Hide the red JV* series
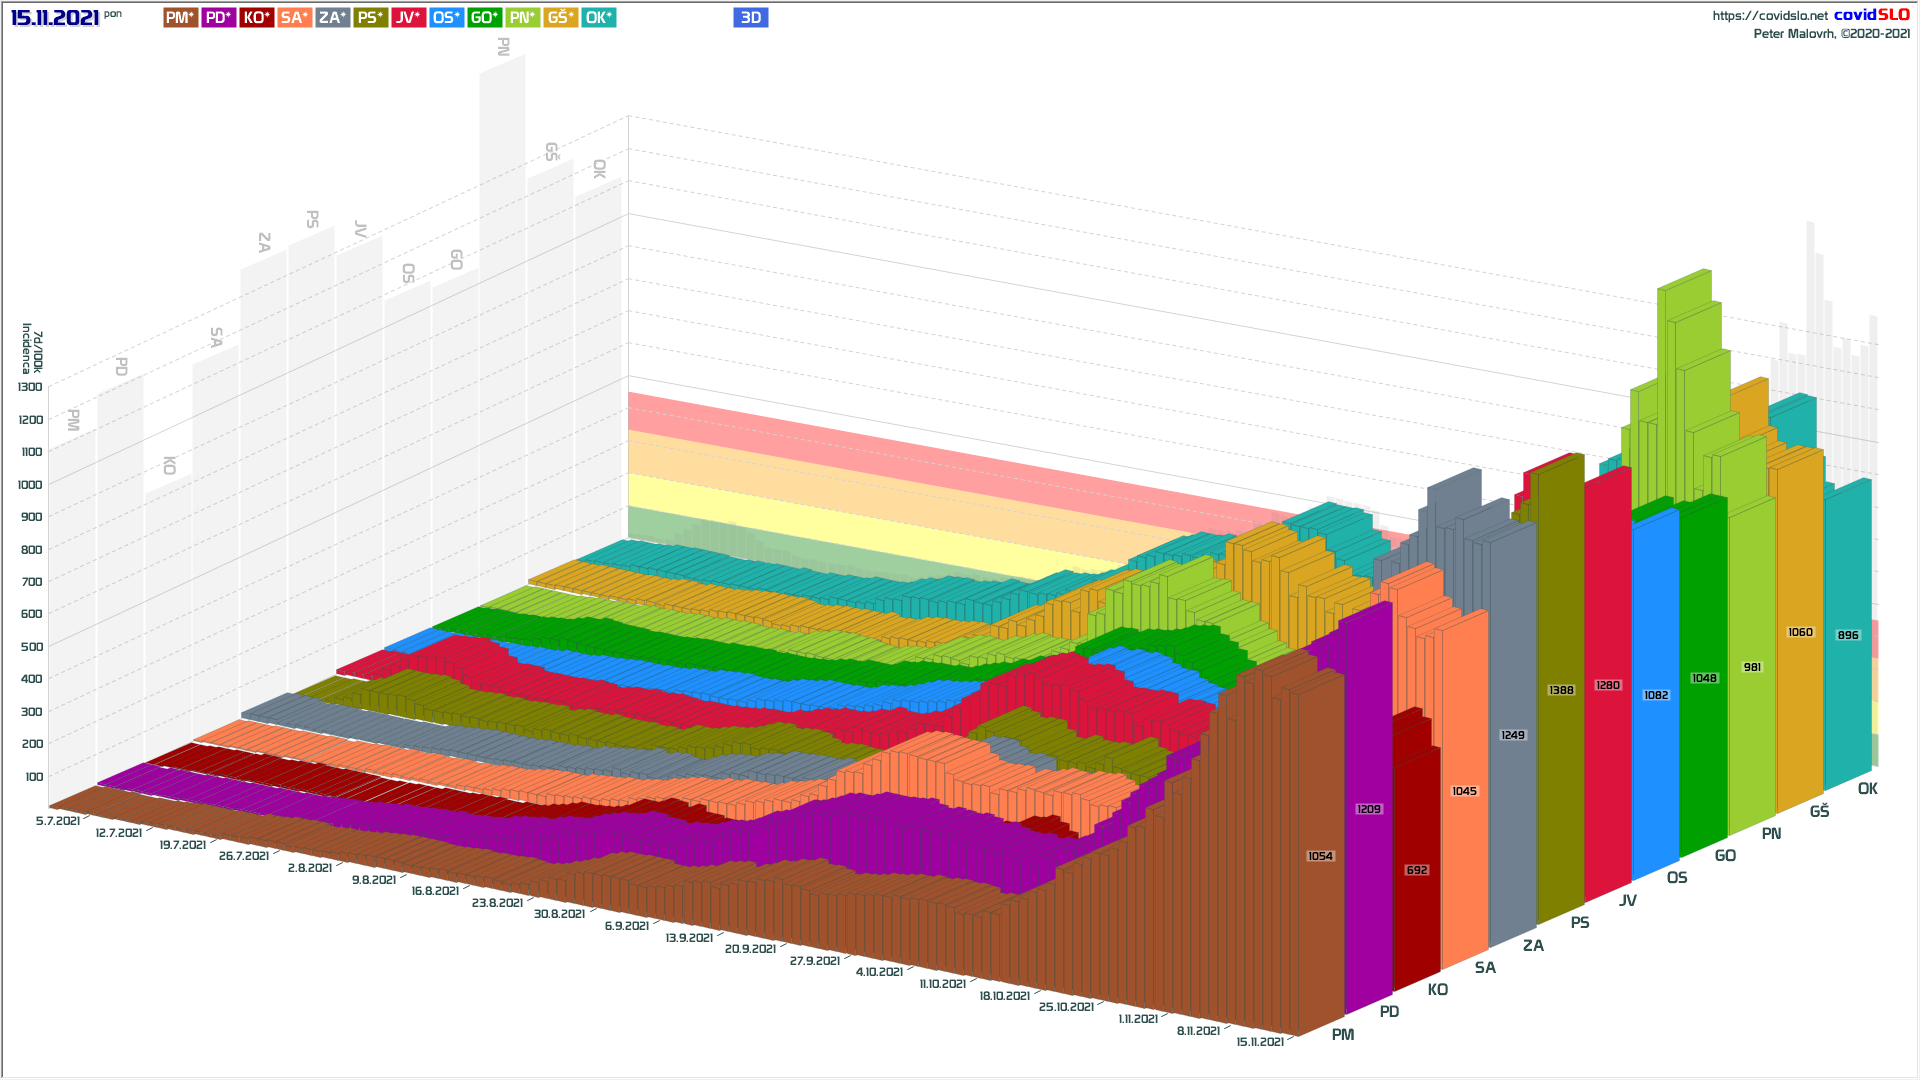The width and height of the screenshot is (1920, 1080). coord(408,18)
